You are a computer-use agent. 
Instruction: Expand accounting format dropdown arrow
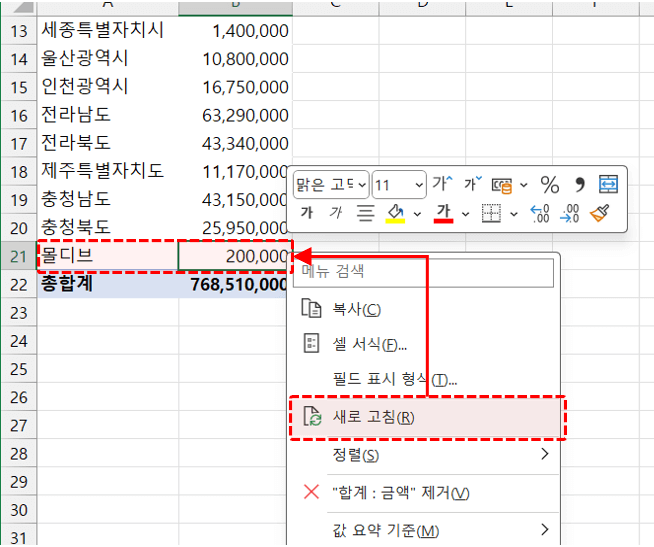click(524, 185)
